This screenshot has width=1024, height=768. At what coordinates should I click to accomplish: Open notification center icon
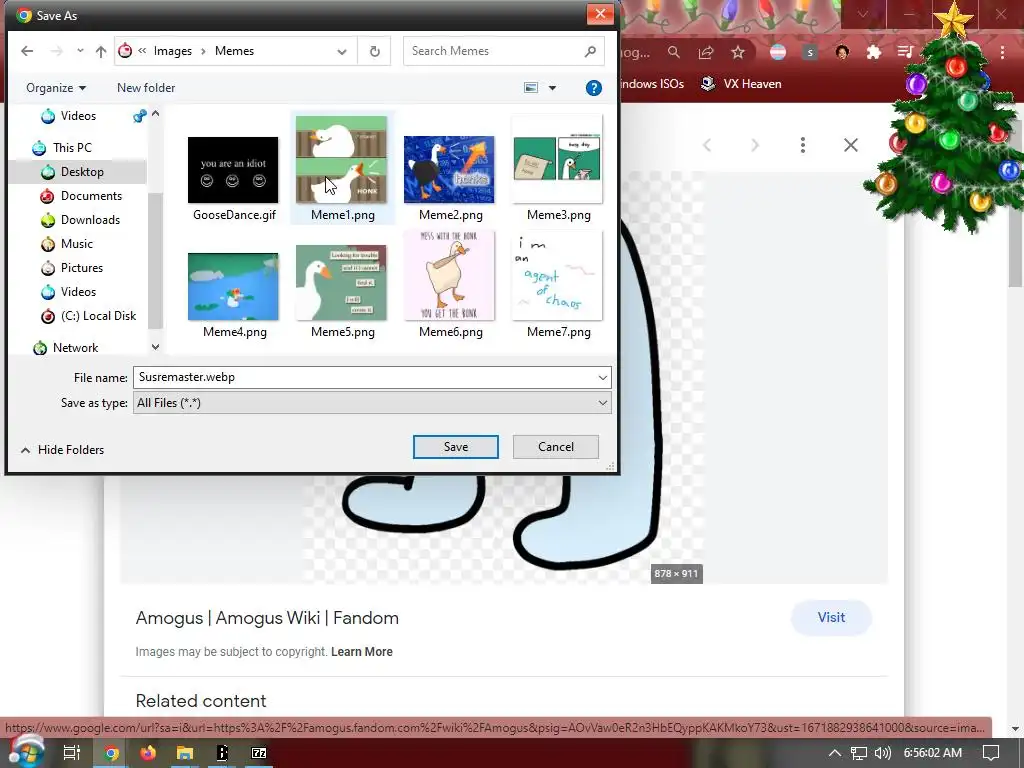point(991,753)
